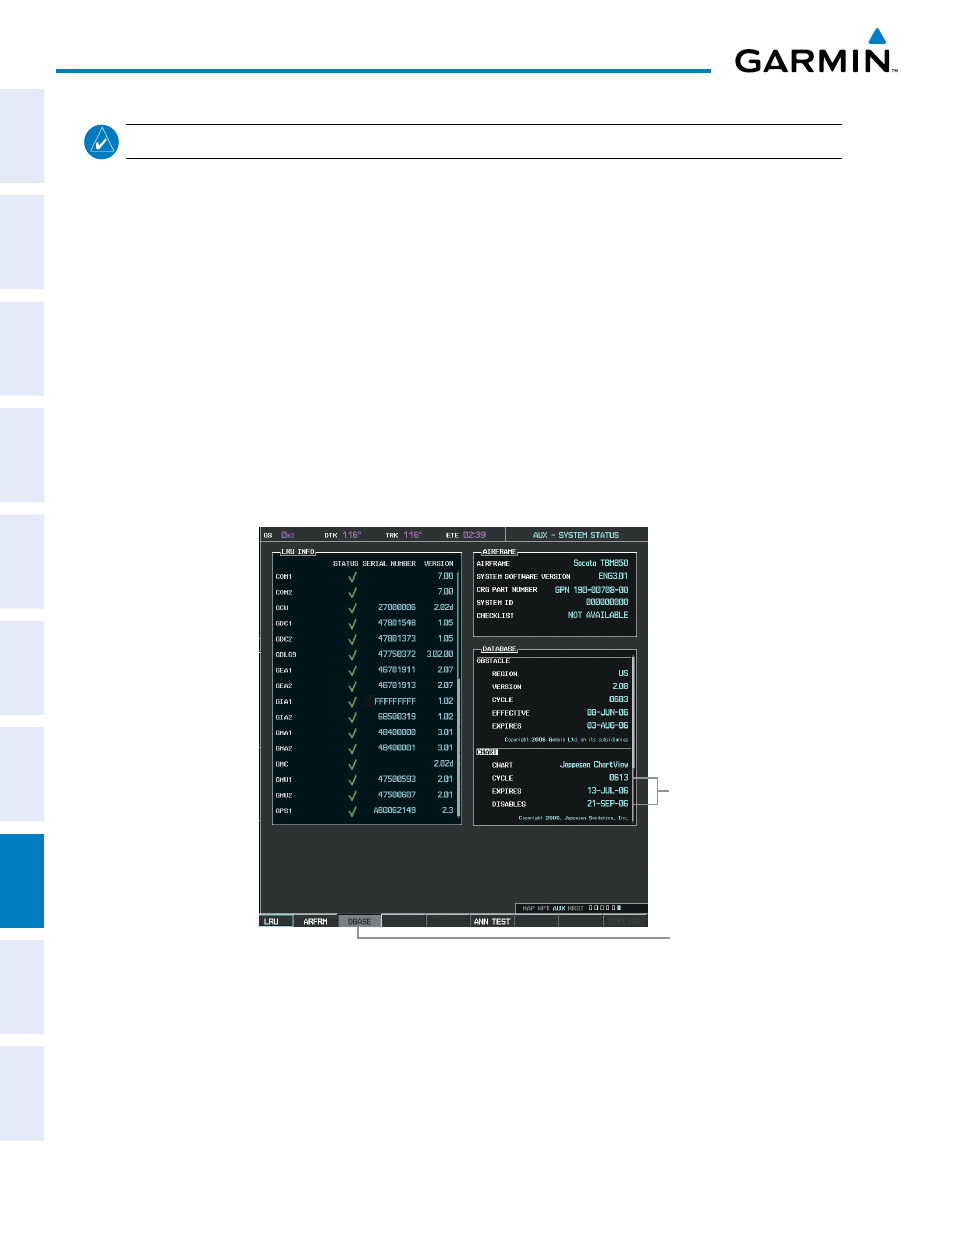The height and width of the screenshot is (1235, 954).
Task: Select the CHKLIST softkey
Action: point(625,921)
